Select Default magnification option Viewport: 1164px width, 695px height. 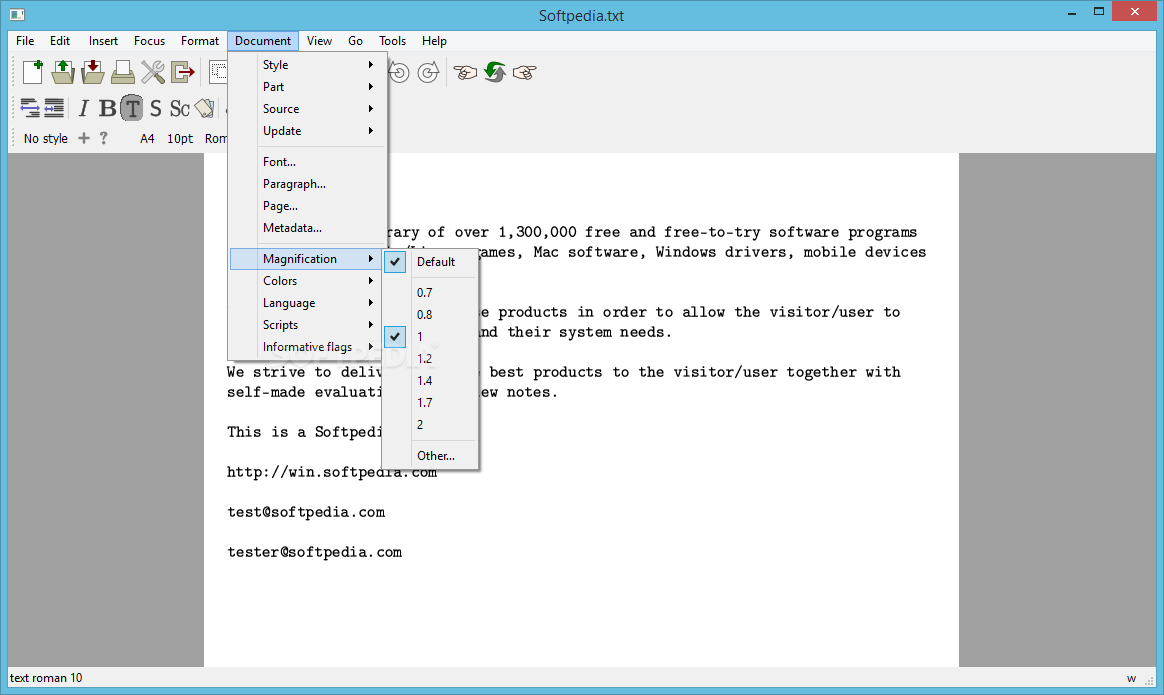coord(431,261)
